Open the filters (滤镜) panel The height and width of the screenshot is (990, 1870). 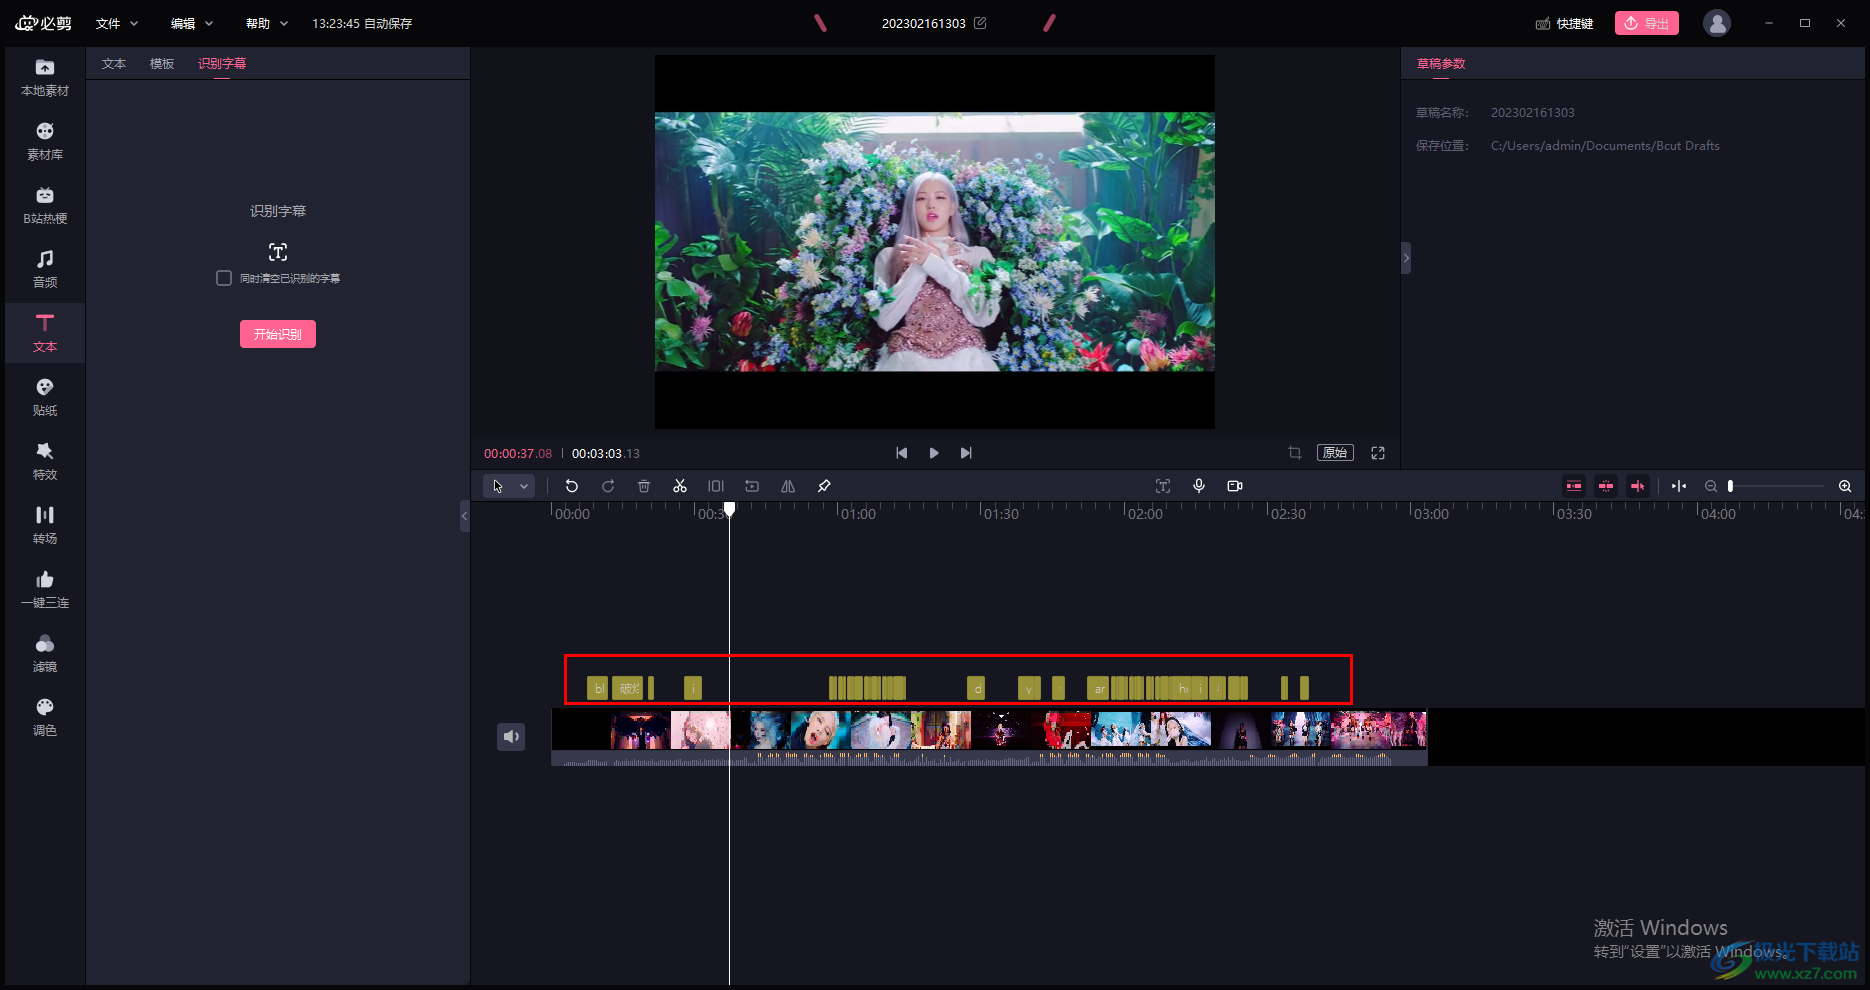click(x=45, y=654)
